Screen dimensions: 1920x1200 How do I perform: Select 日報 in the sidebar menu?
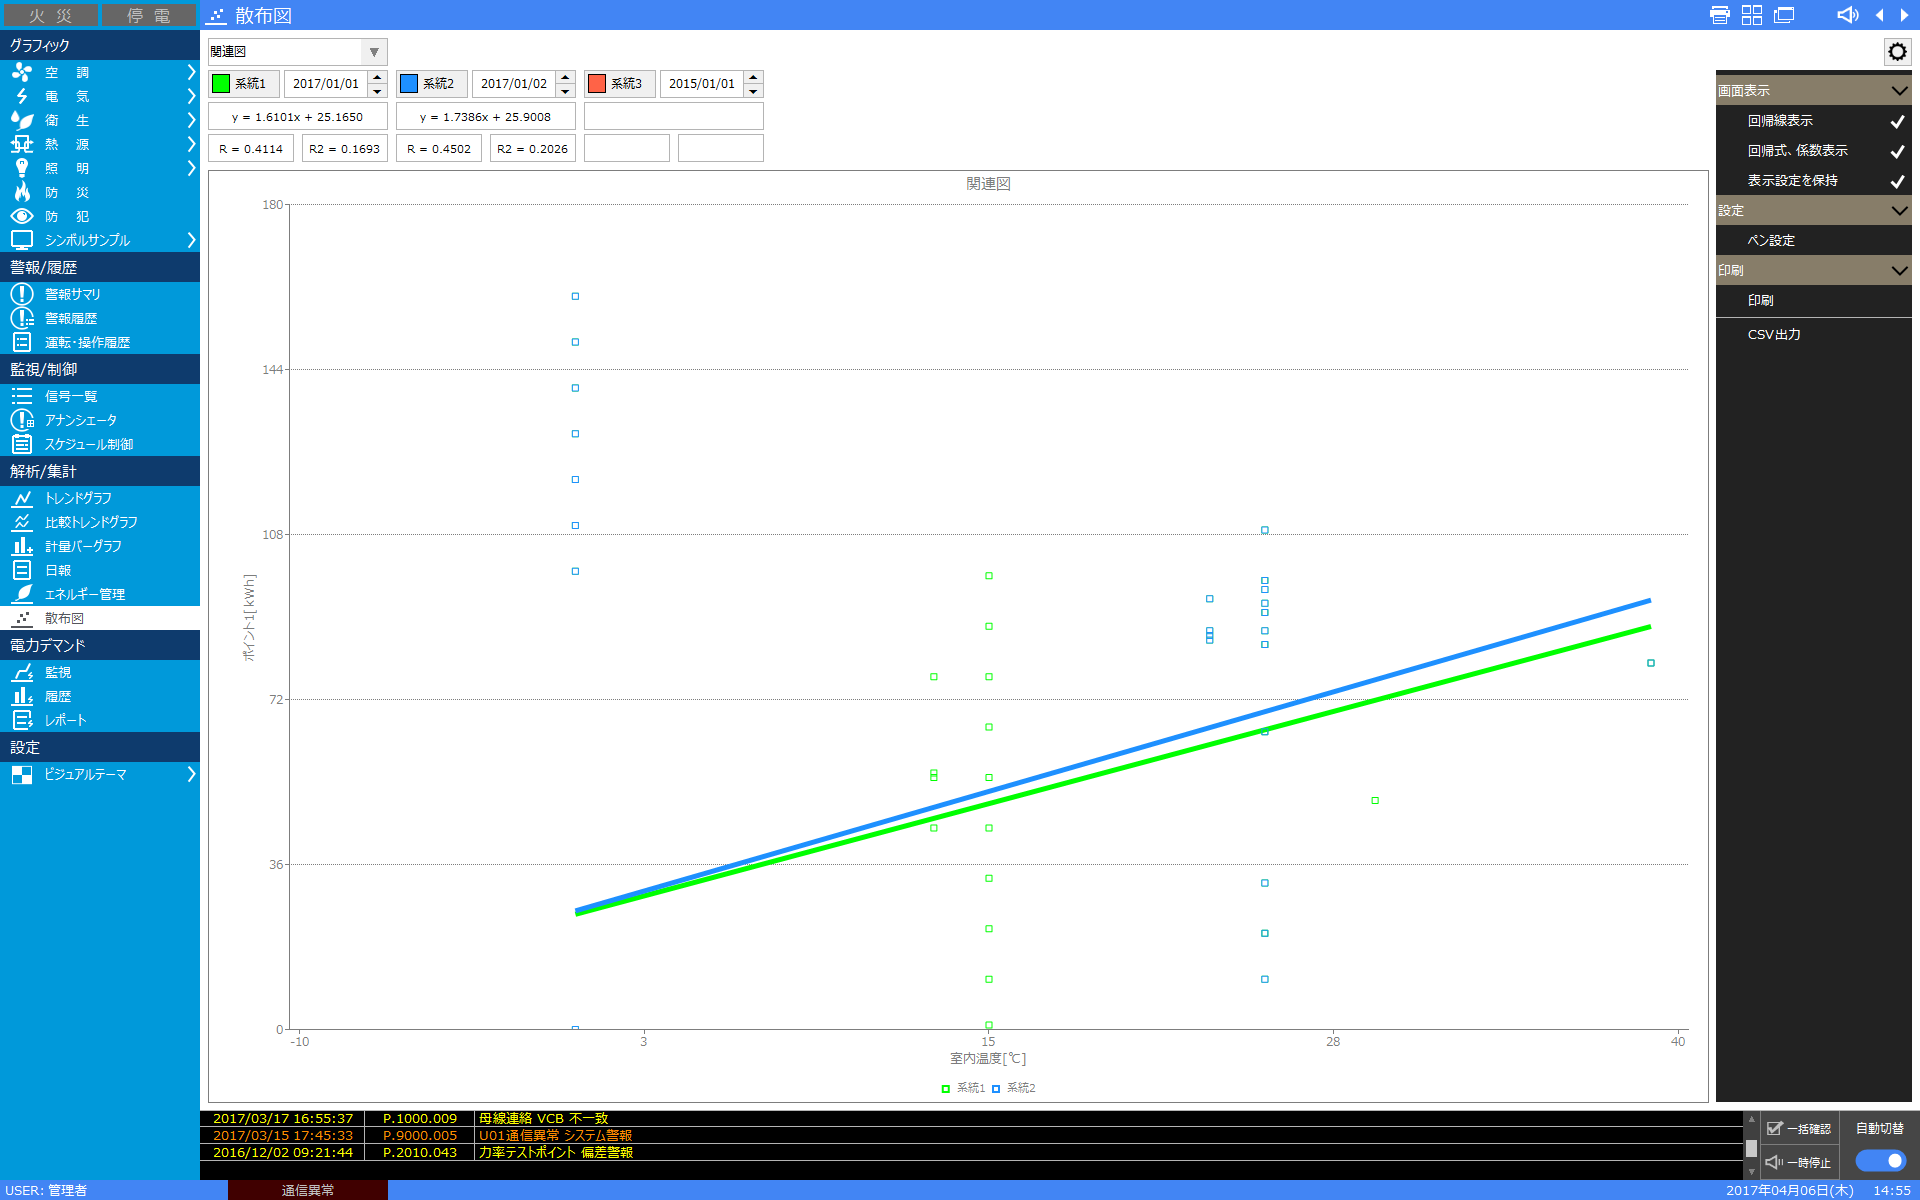tap(58, 570)
